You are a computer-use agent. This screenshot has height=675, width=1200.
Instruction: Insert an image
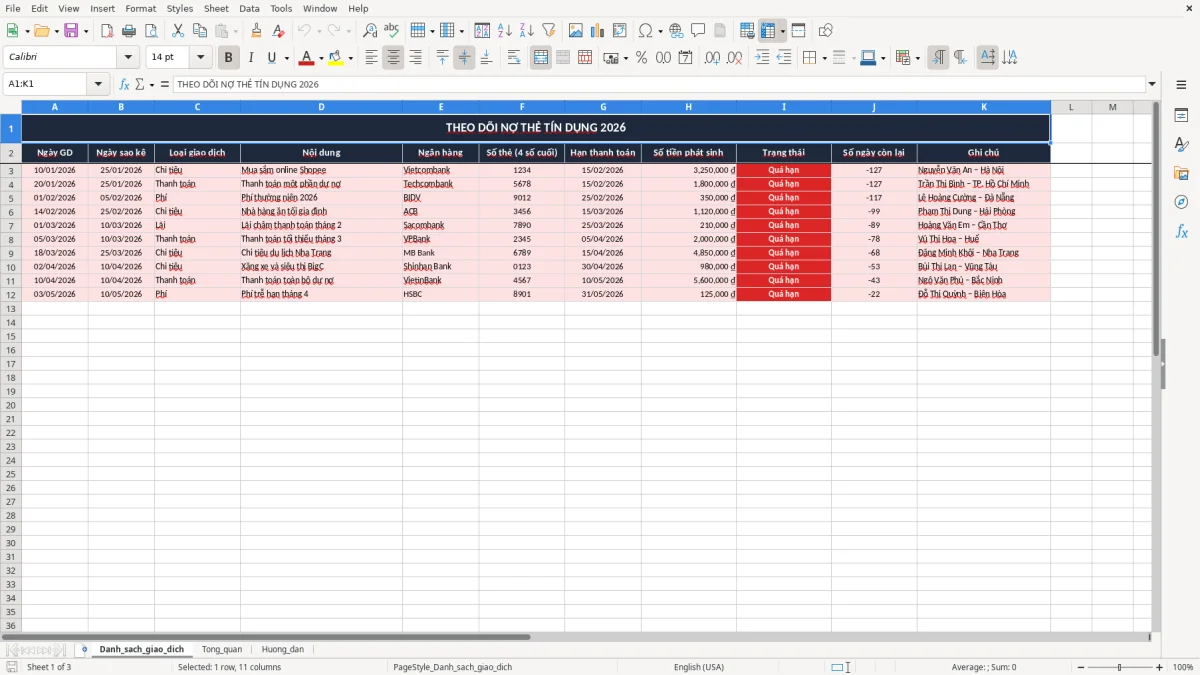pos(576,31)
